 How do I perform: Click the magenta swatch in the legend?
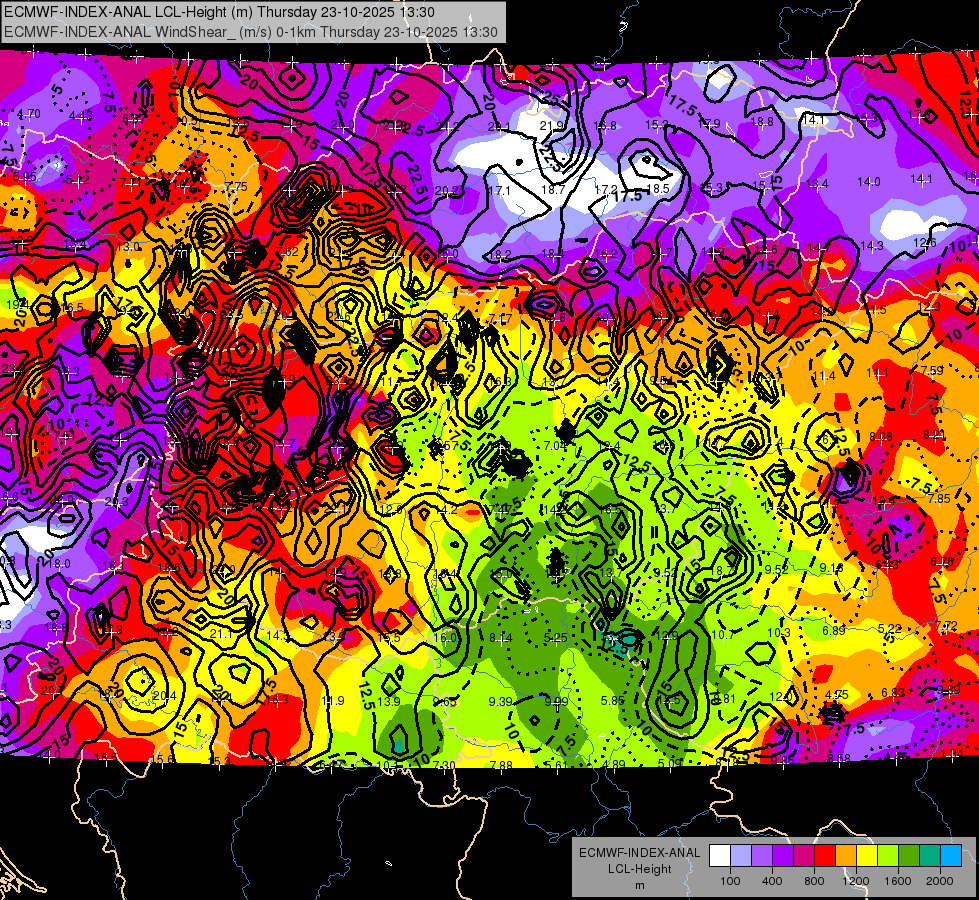click(x=804, y=856)
